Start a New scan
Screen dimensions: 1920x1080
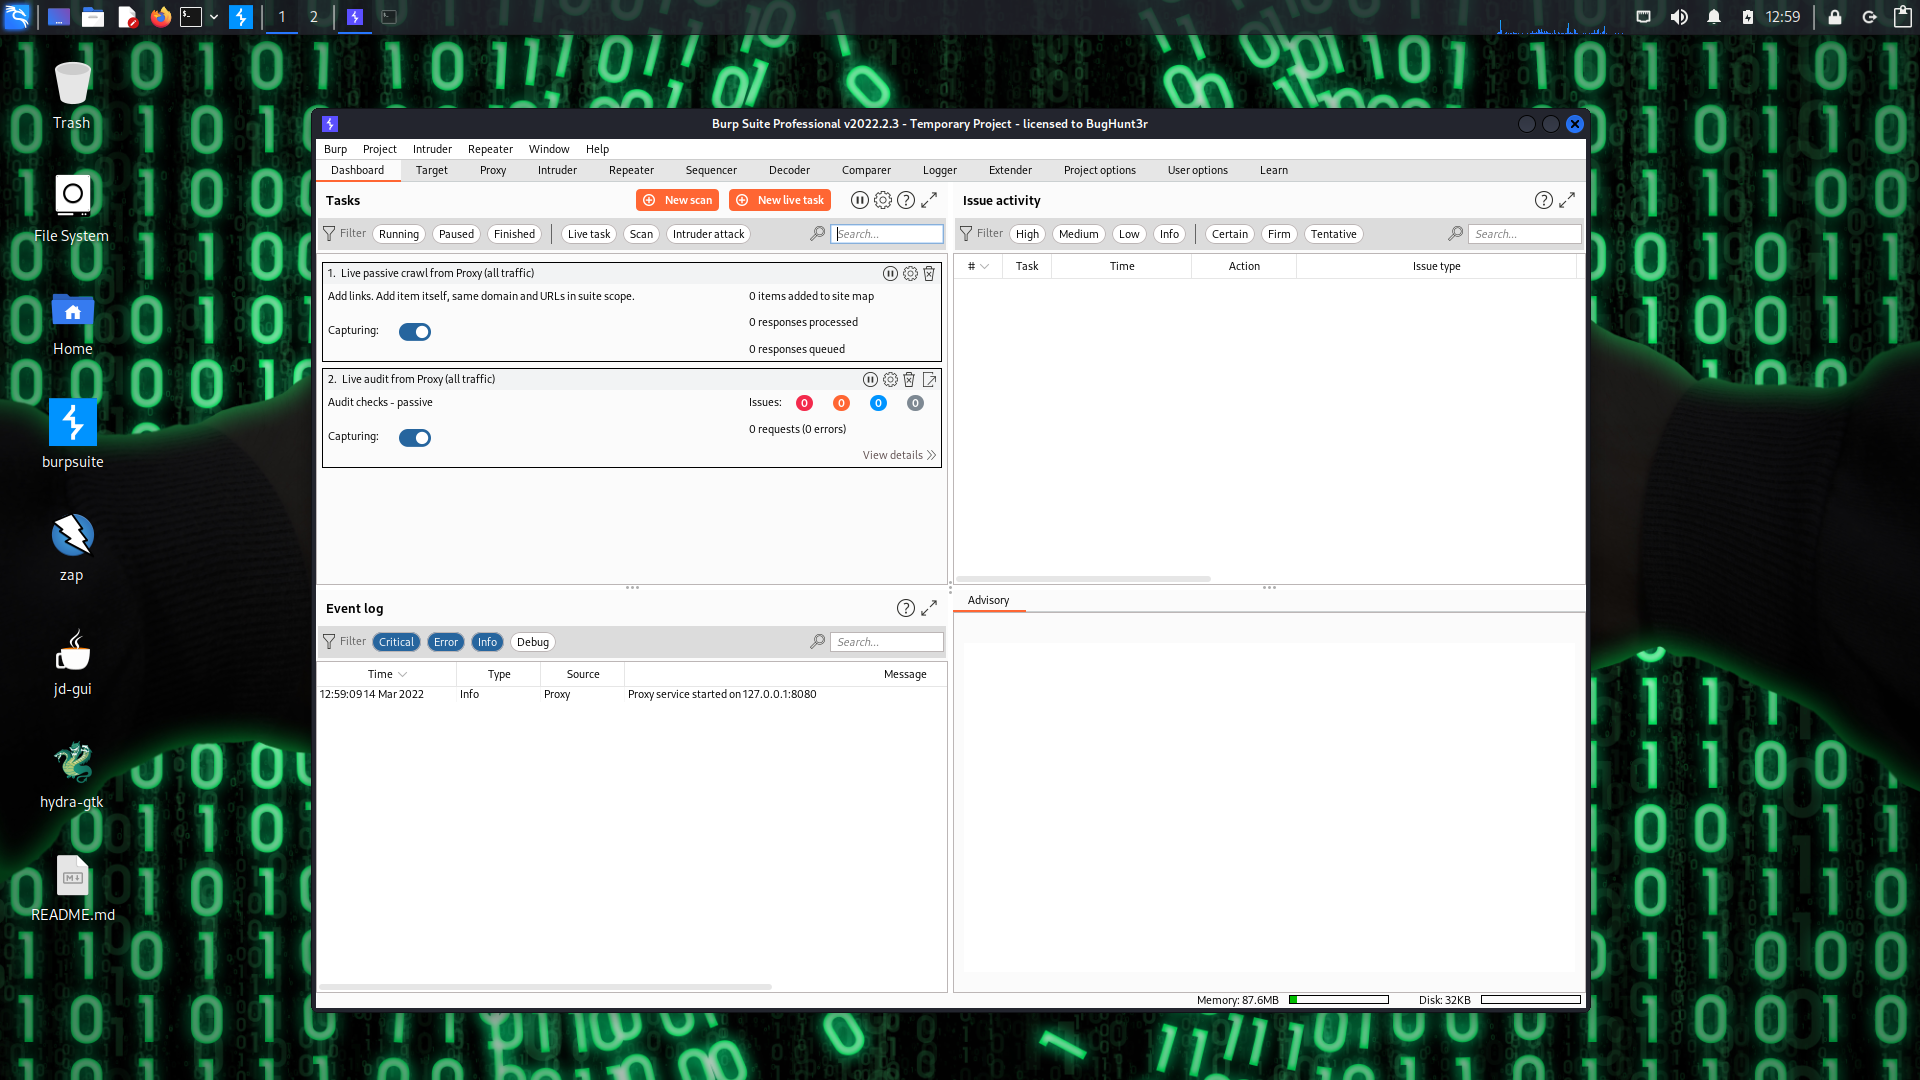click(x=677, y=200)
